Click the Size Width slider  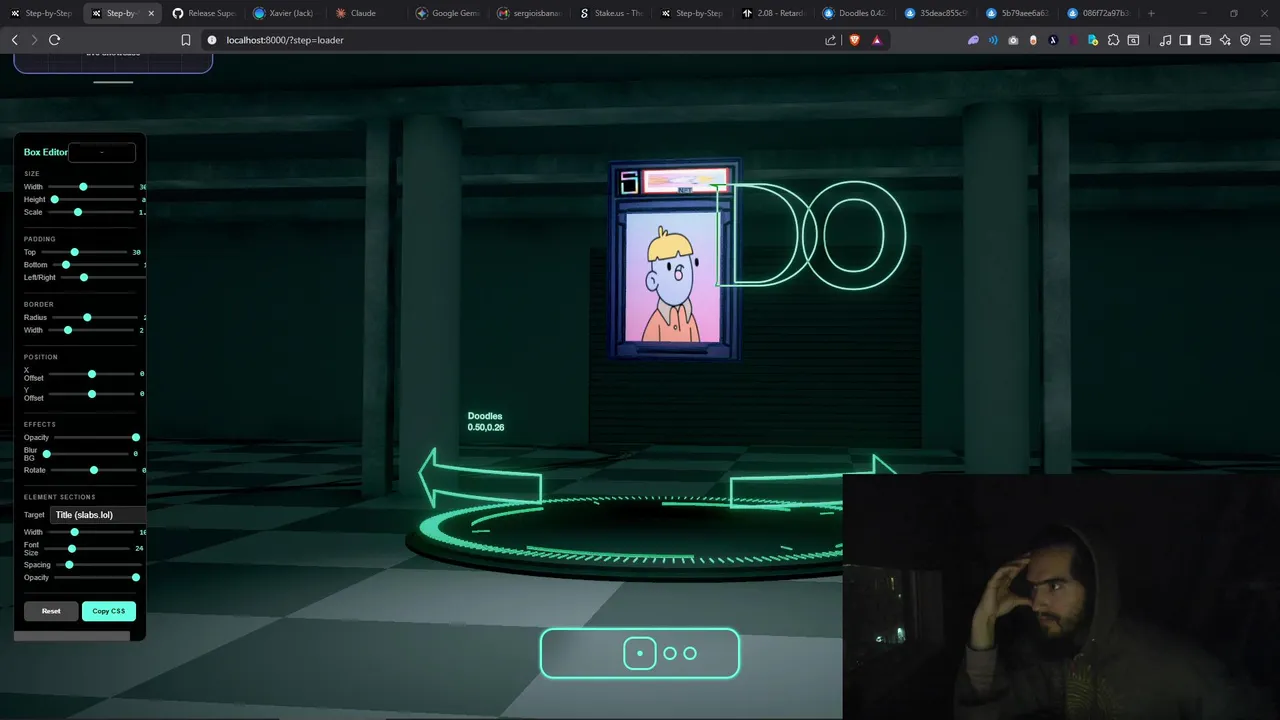click(91, 187)
